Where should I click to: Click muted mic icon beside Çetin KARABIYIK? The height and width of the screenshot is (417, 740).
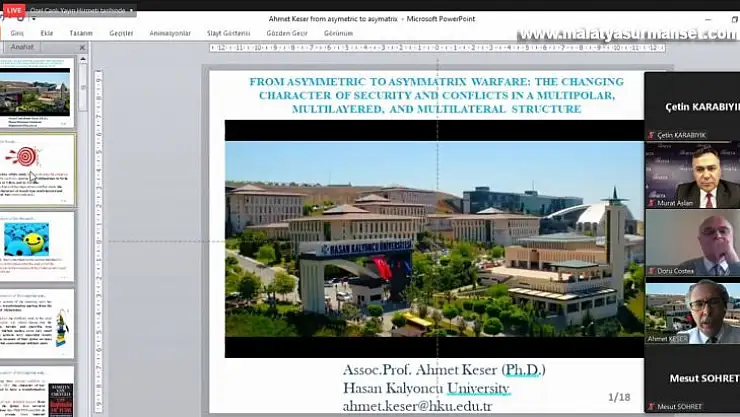pyautogui.click(x=652, y=135)
